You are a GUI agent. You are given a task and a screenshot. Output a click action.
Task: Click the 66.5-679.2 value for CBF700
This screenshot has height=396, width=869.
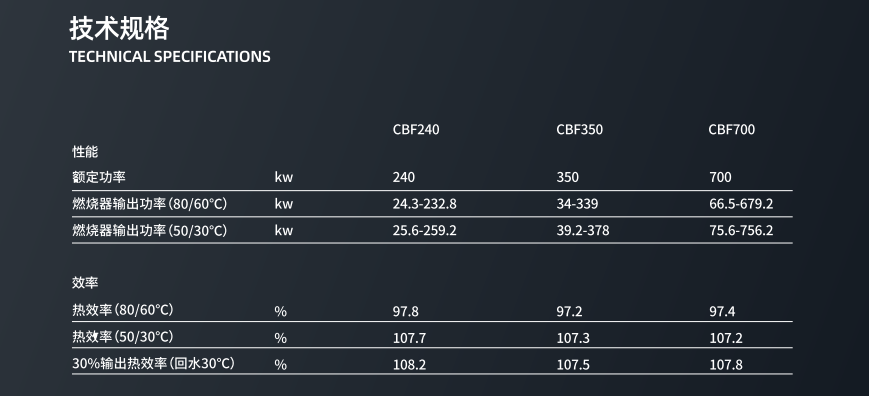pos(741,204)
